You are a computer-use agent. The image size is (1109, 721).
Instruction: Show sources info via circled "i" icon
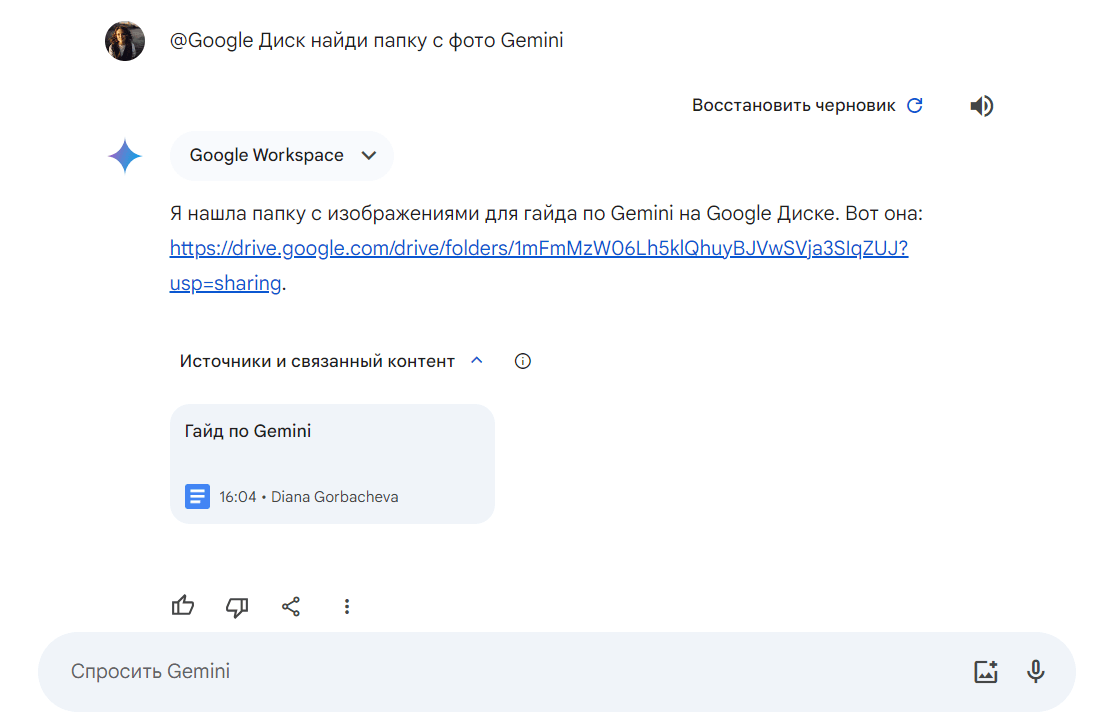click(522, 361)
